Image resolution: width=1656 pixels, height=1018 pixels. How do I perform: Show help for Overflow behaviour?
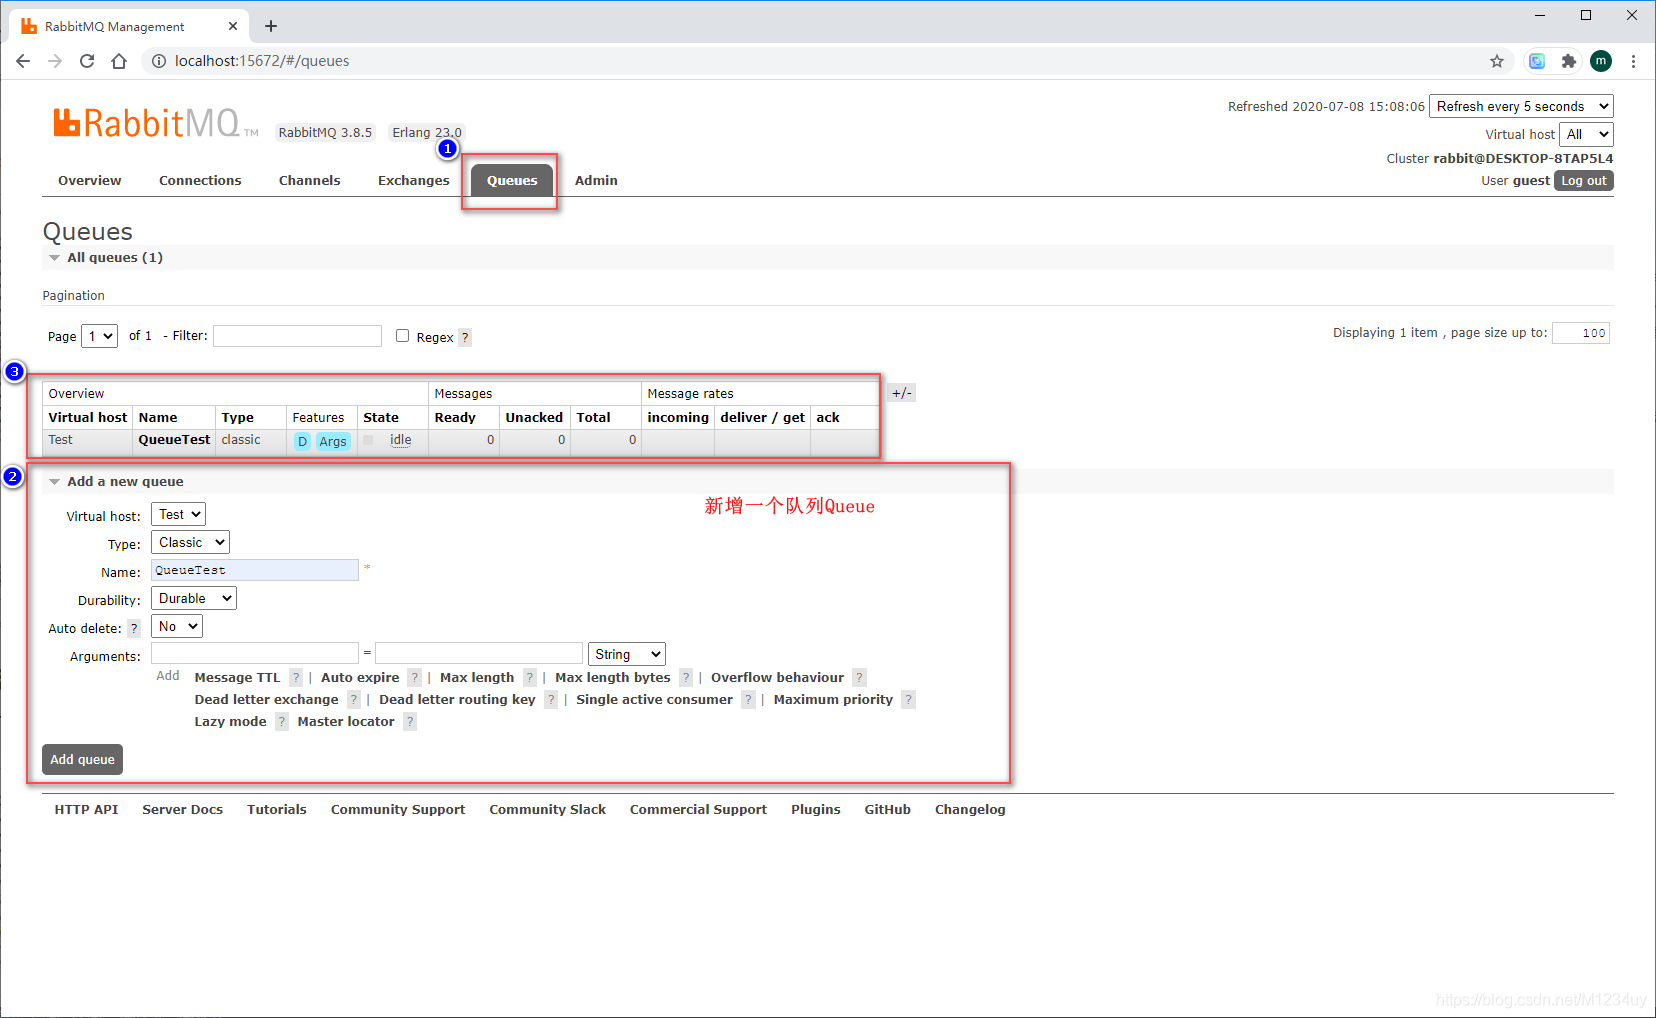click(860, 678)
